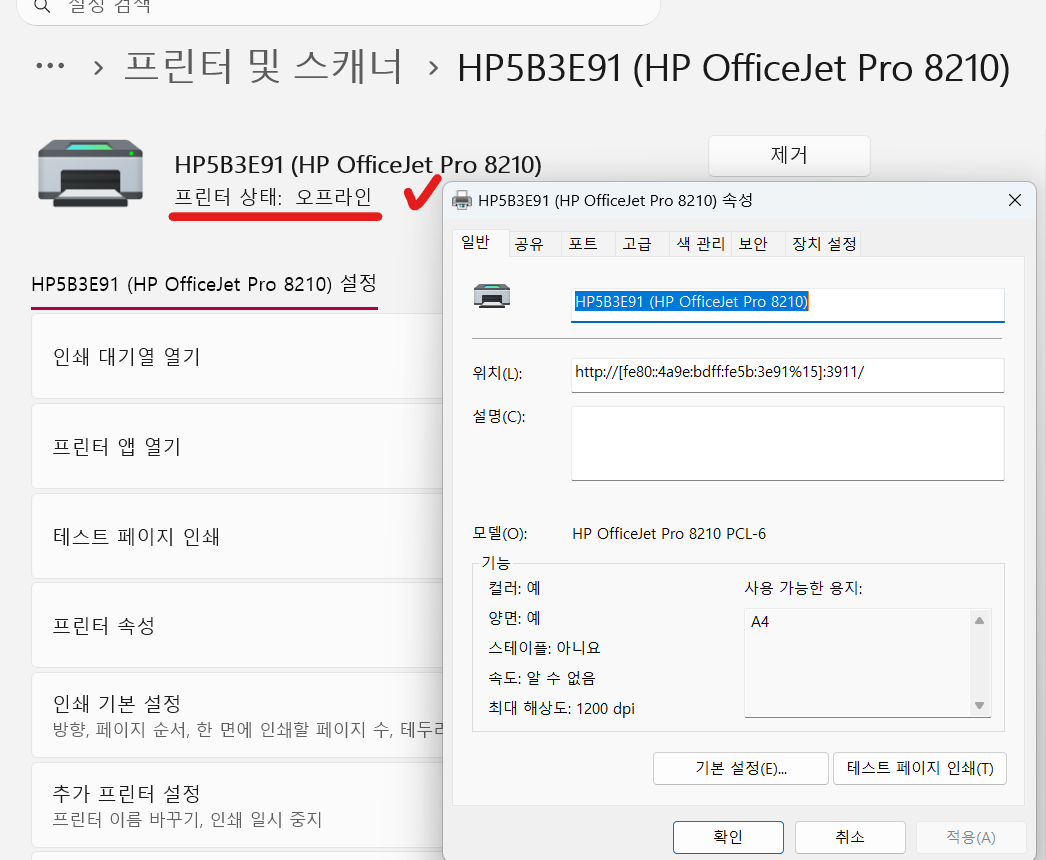Cancel with the 취소 button
Image resolution: width=1046 pixels, height=860 pixels.
click(850, 837)
